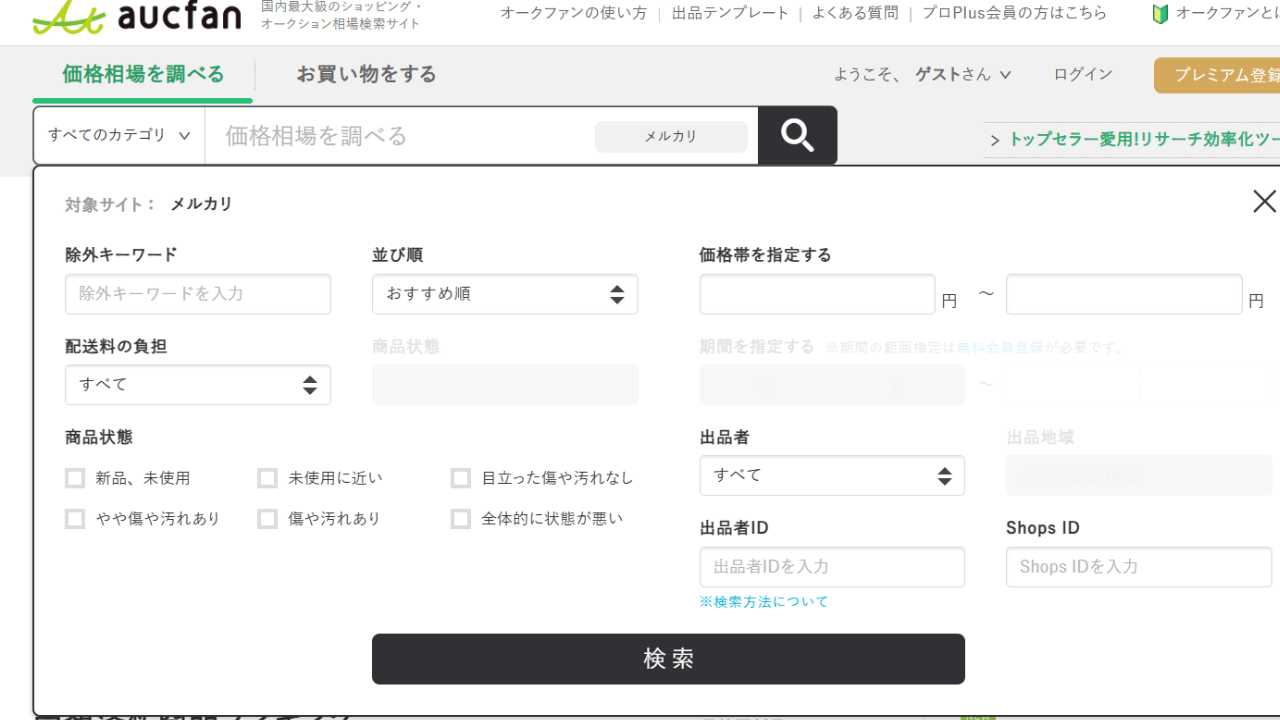The image size is (1280, 720).
Task: Enable the やや傷や汚れあり checkbox
Action: pos(75,519)
